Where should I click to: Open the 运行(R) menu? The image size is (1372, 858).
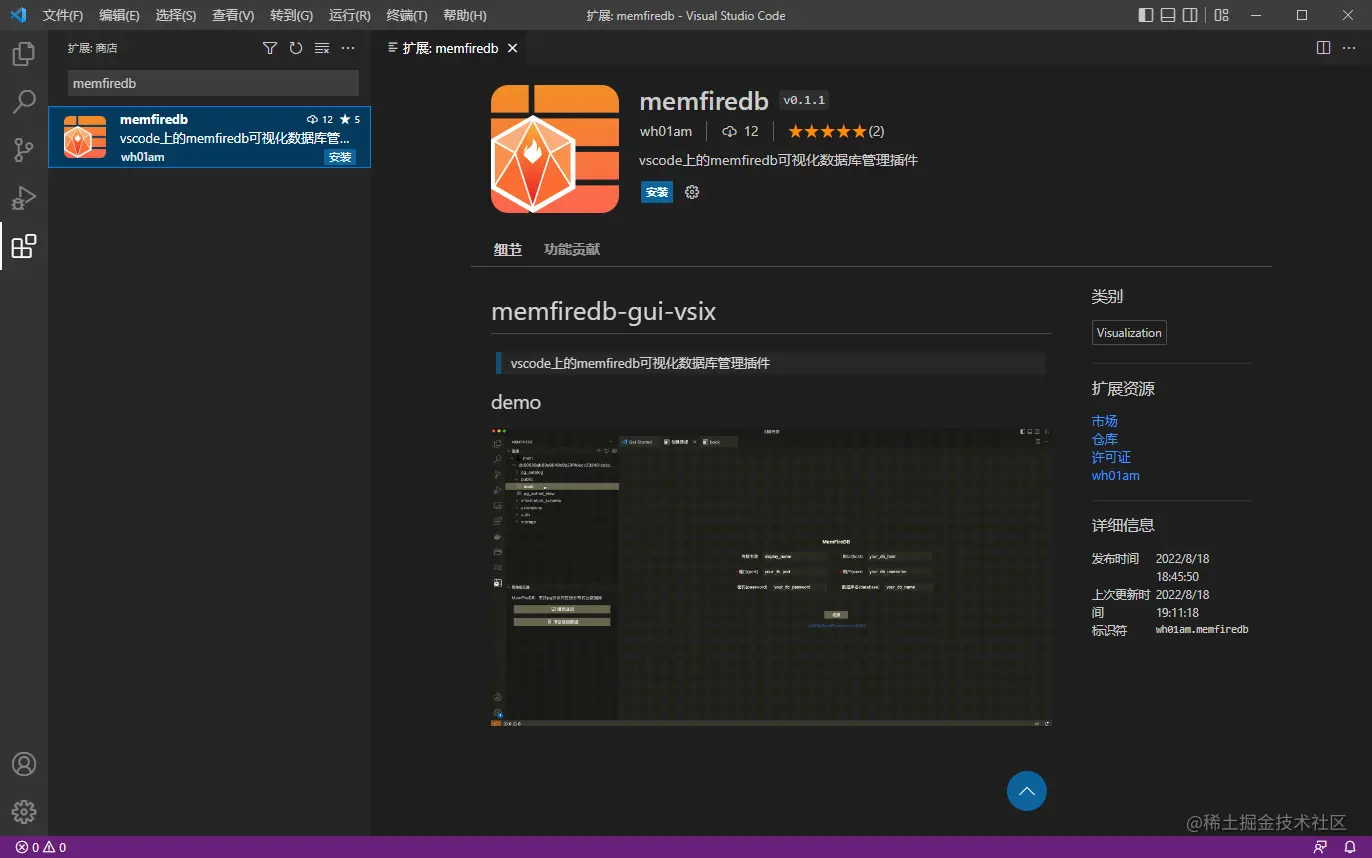tap(349, 16)
